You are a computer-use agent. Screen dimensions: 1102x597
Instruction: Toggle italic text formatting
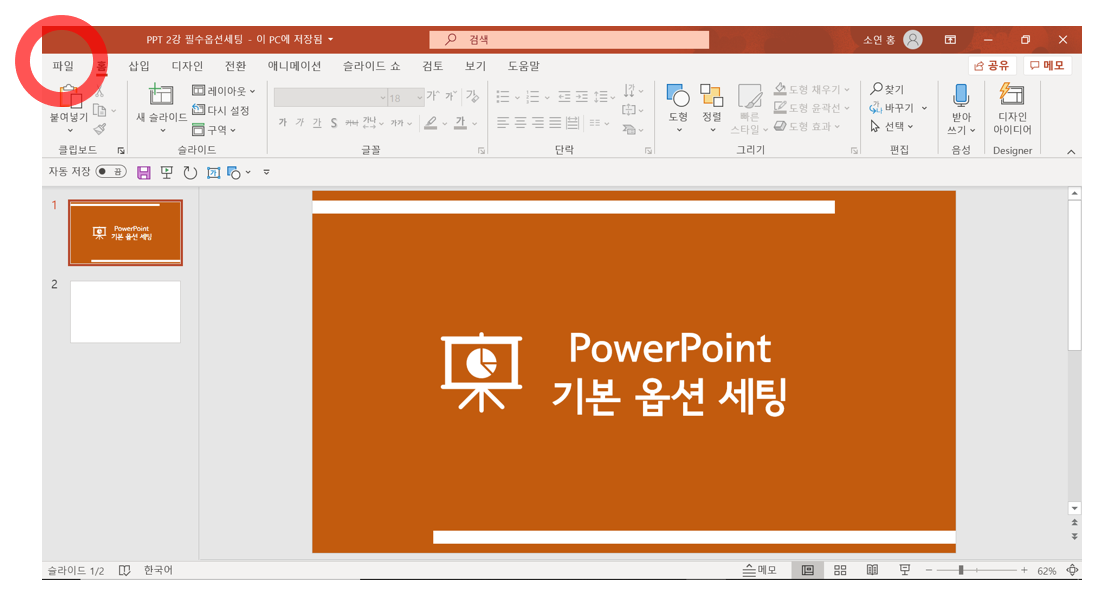pos(299,122)
